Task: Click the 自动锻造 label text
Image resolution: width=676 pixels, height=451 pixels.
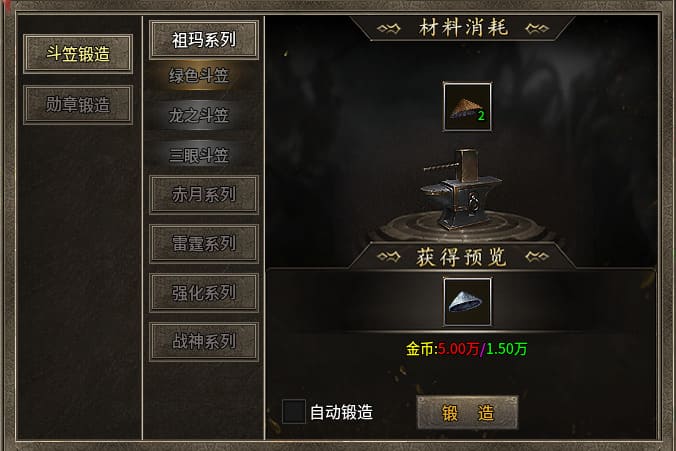Action: 341,412
